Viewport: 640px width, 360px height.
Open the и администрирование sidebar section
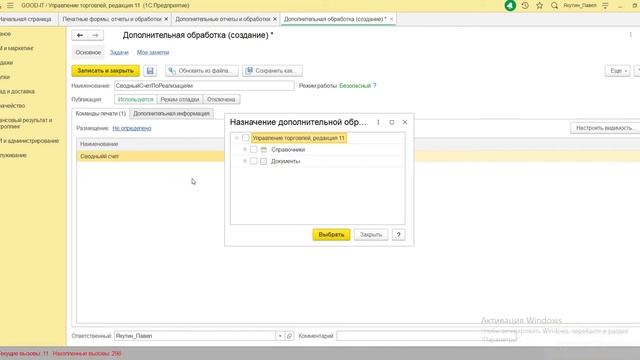coord(29,141)
